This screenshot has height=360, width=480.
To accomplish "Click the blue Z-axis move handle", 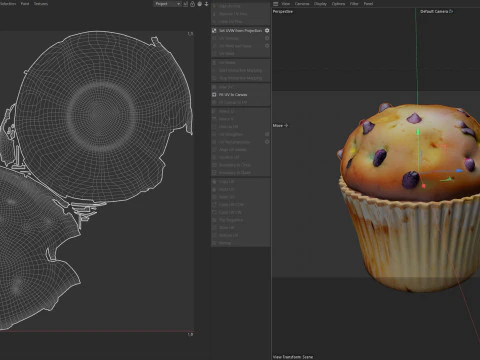I will click(459, 171).
